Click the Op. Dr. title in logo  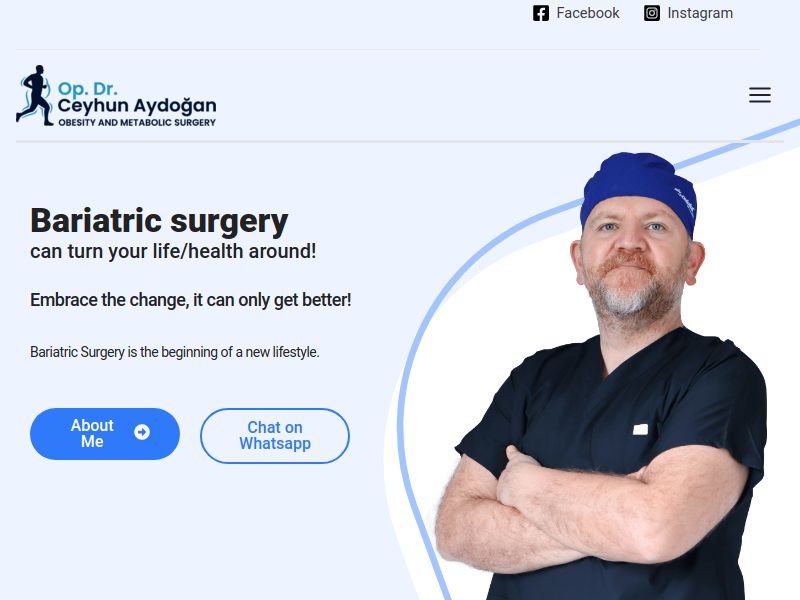(88, 89)
